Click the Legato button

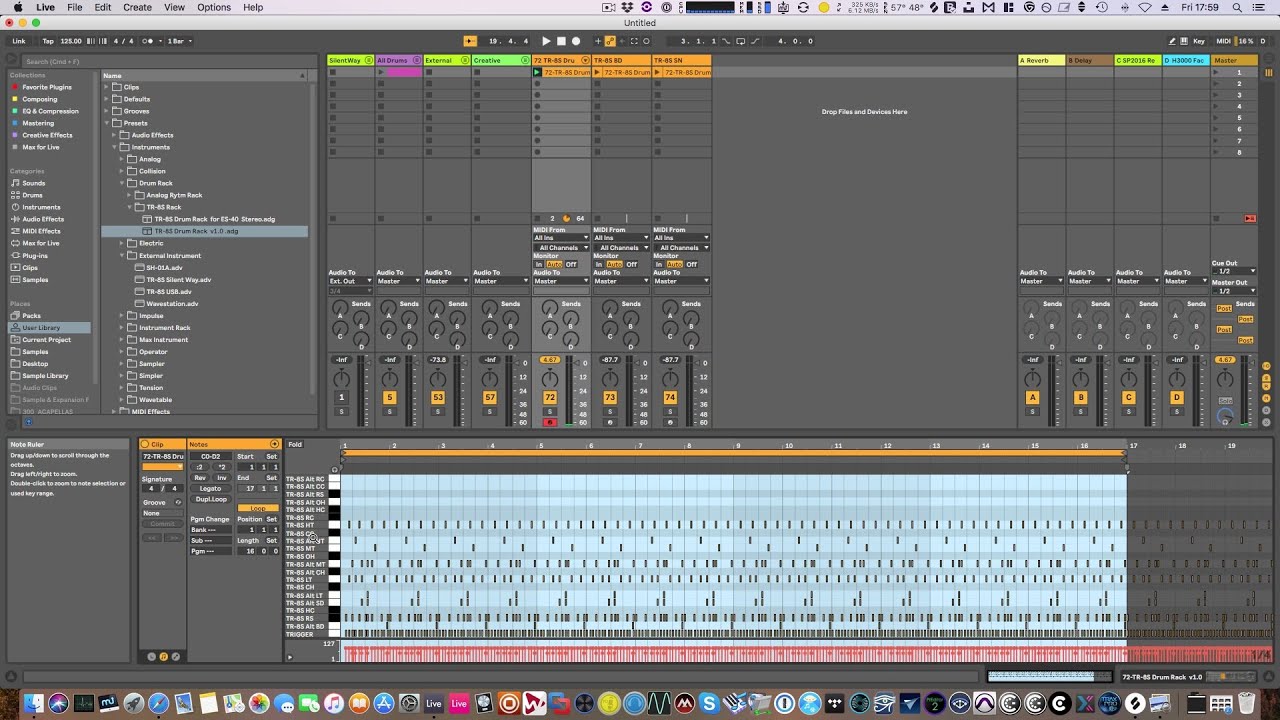click(210, 488)
